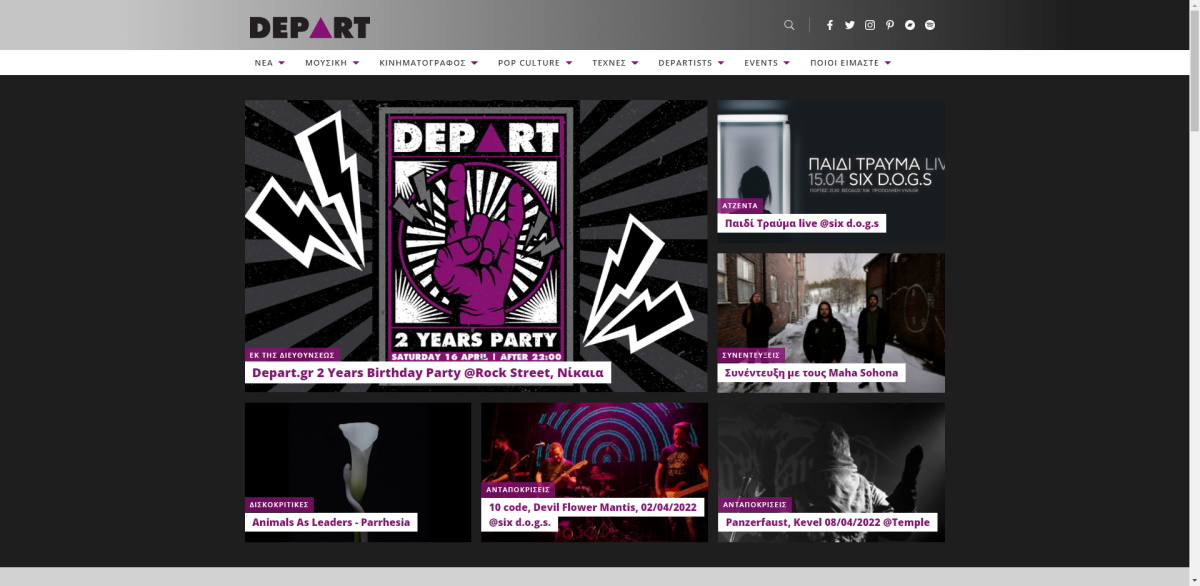The height and width of the screenshot is (586, 1200).
Task: Open the Pinterest icon
Action: (x=890, y=25)
